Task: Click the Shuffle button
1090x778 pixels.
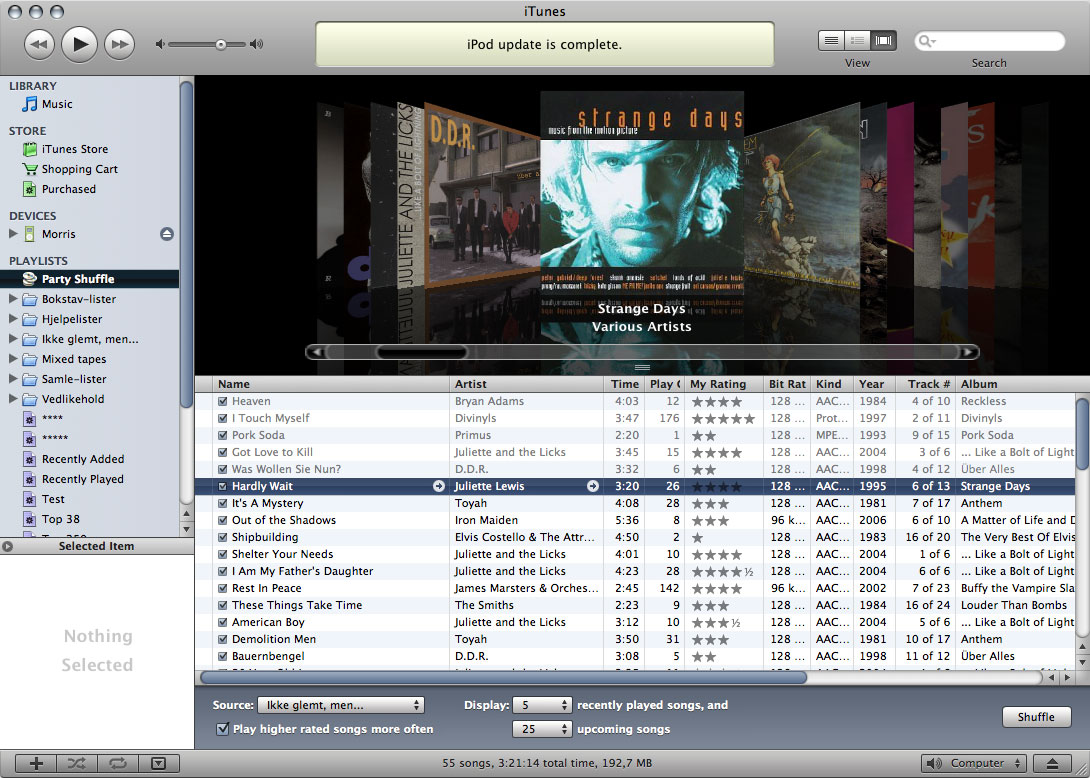Action: [1036, 717]
